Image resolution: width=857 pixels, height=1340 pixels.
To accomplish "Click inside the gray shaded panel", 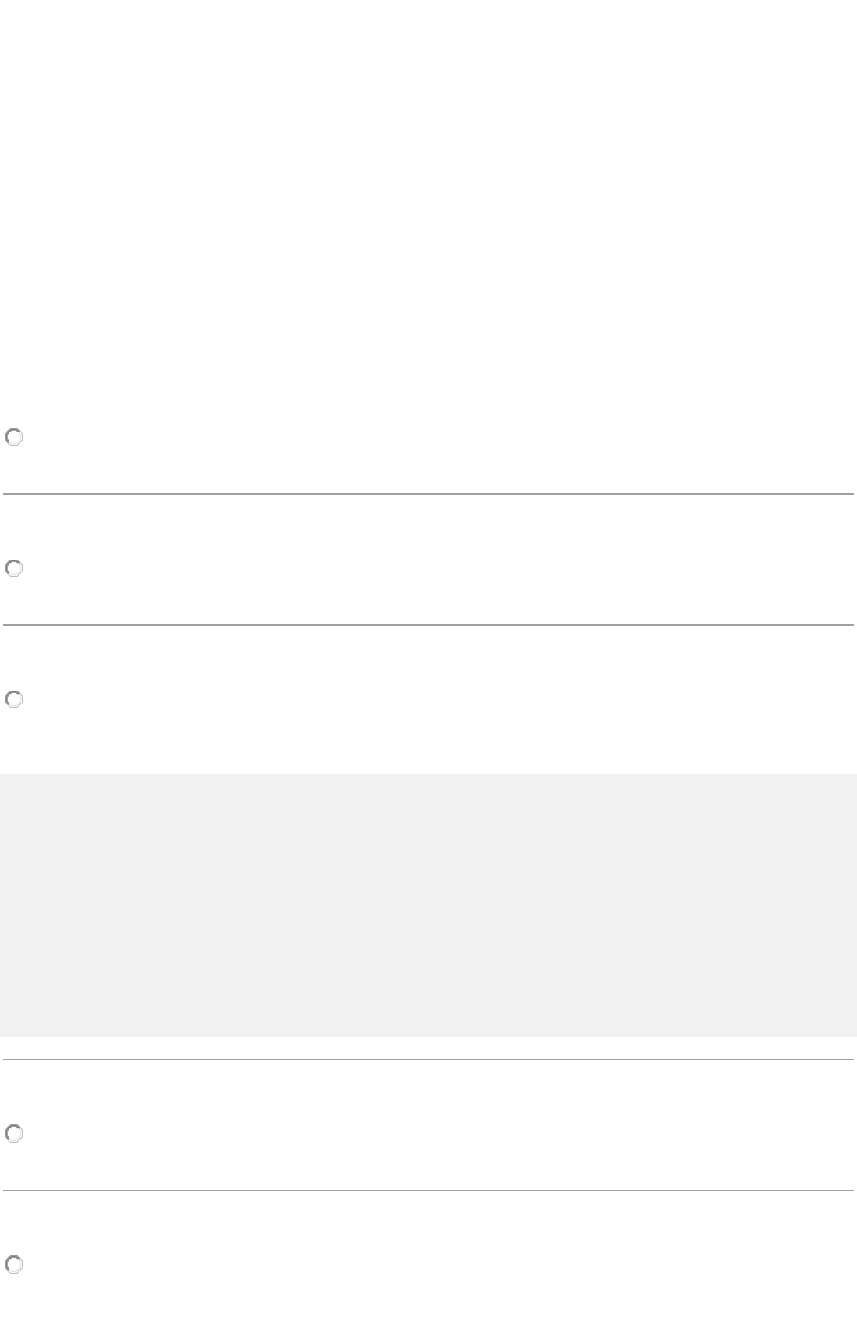I will (x=428, y=904).
